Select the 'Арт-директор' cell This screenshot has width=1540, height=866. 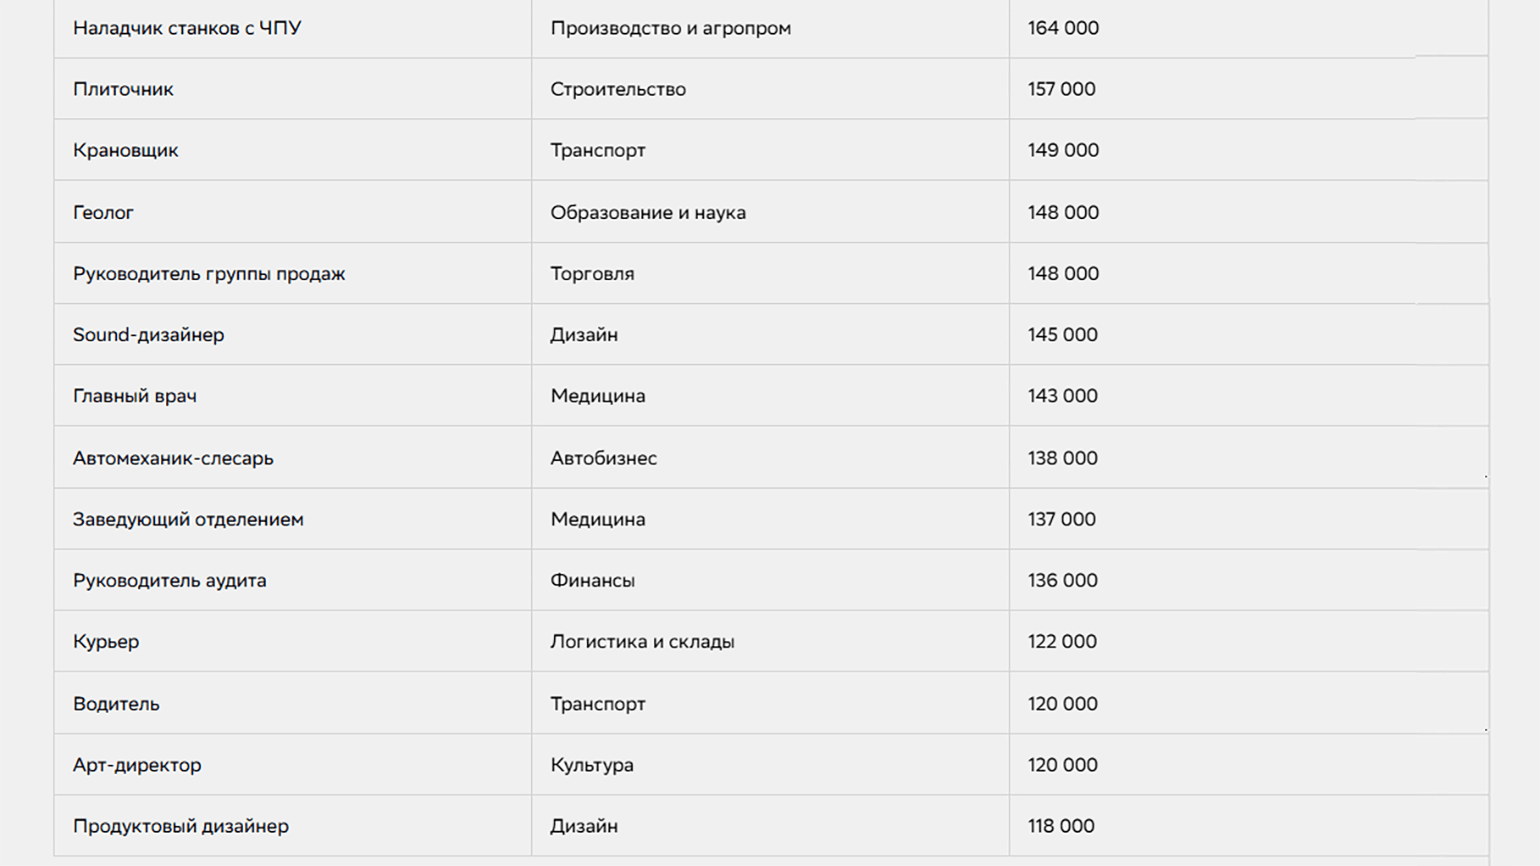[x=137, y=765]
